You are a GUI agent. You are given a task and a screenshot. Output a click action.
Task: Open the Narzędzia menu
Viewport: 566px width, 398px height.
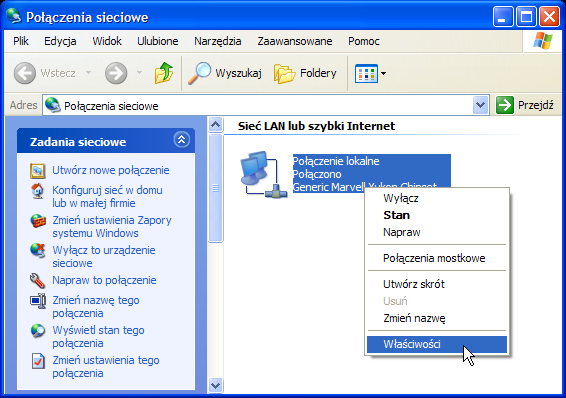218,41
